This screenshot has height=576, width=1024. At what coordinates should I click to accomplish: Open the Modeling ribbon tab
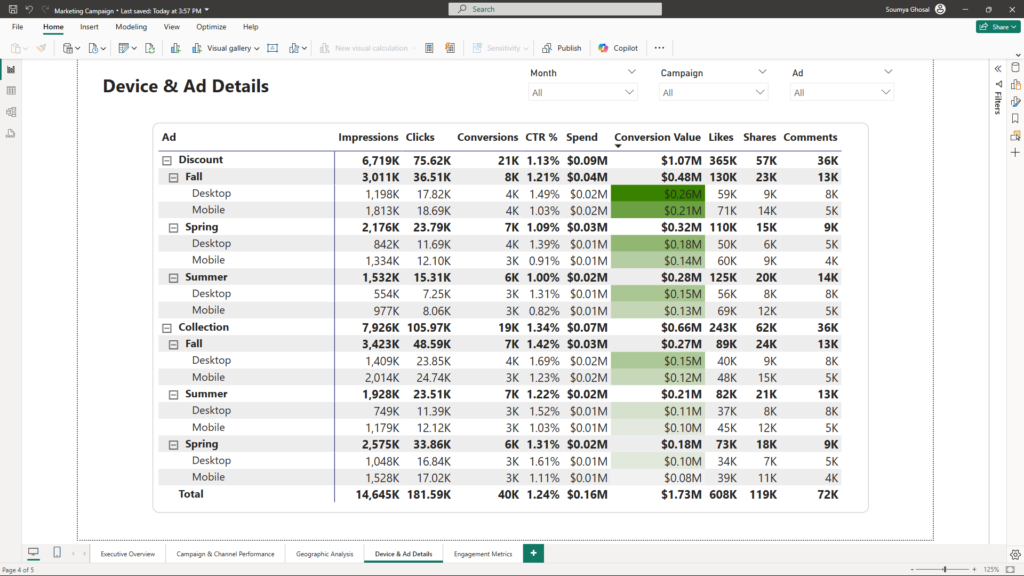[x=131, y=27]
